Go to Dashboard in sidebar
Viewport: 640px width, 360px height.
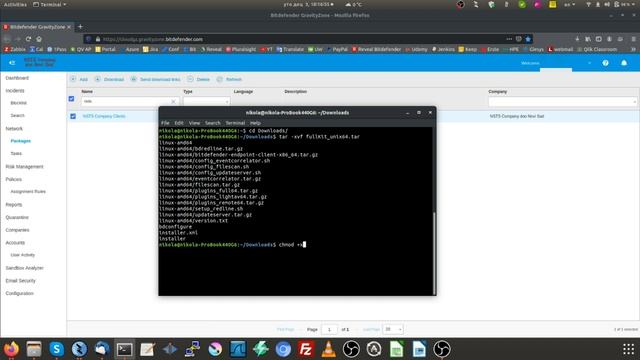(17, 78)
